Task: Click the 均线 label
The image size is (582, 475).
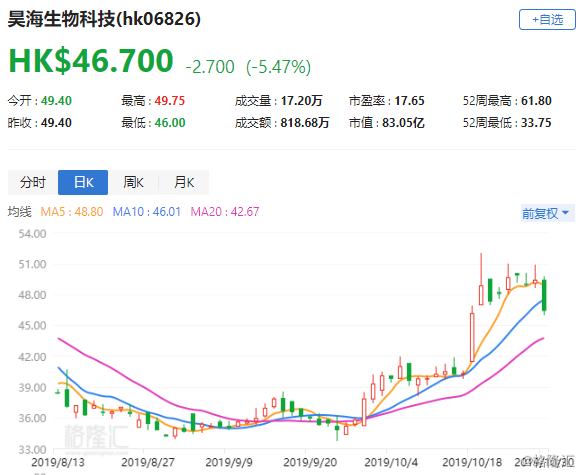Action: point(20,212)
